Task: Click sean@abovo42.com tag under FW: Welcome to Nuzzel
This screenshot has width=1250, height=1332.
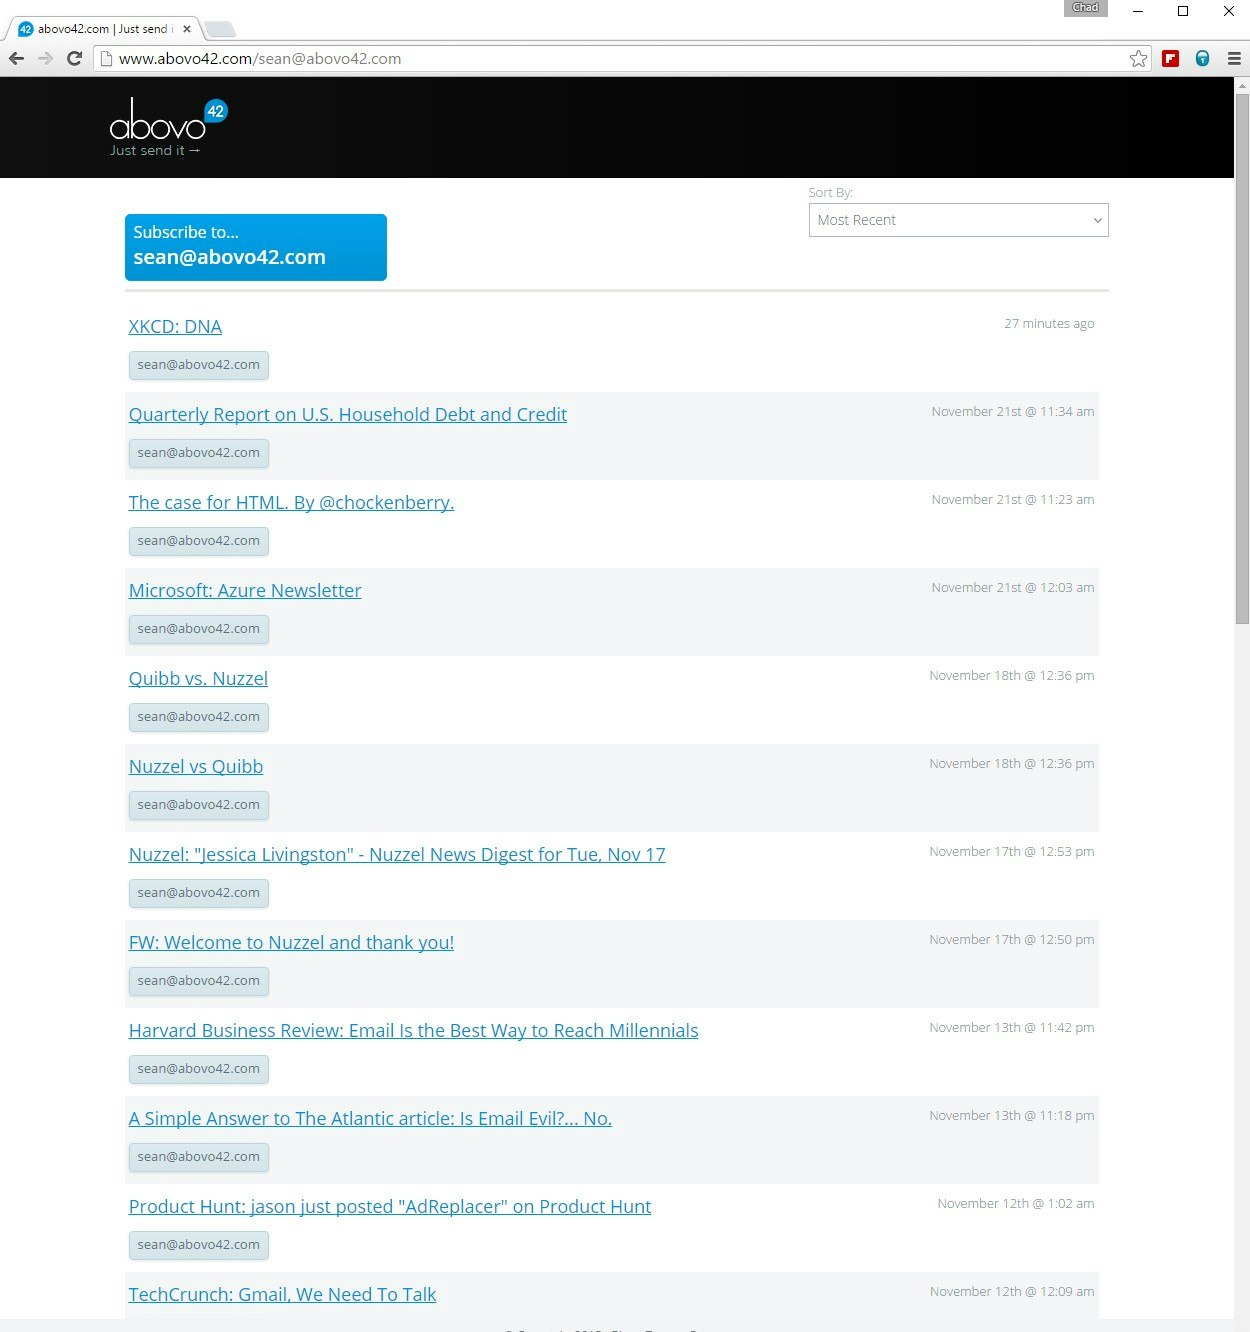Action: click(199, 981)
